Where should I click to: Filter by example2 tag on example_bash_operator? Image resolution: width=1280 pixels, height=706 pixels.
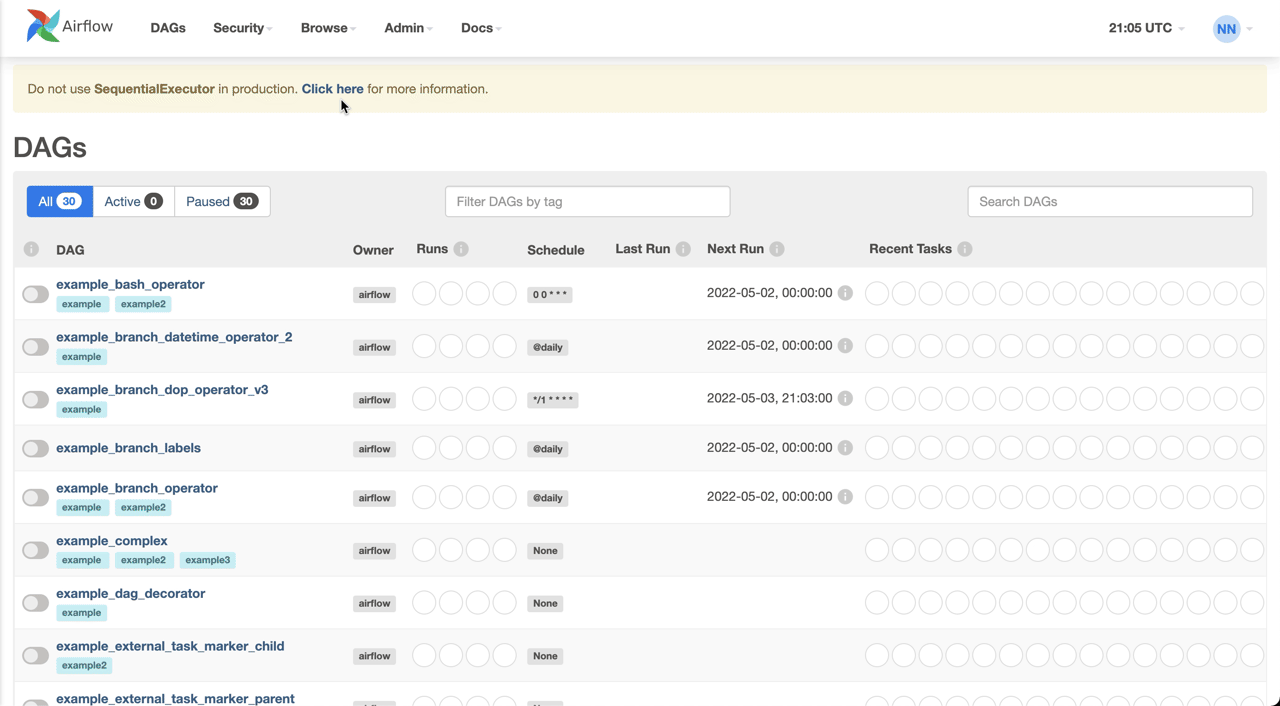coord(143,304)
